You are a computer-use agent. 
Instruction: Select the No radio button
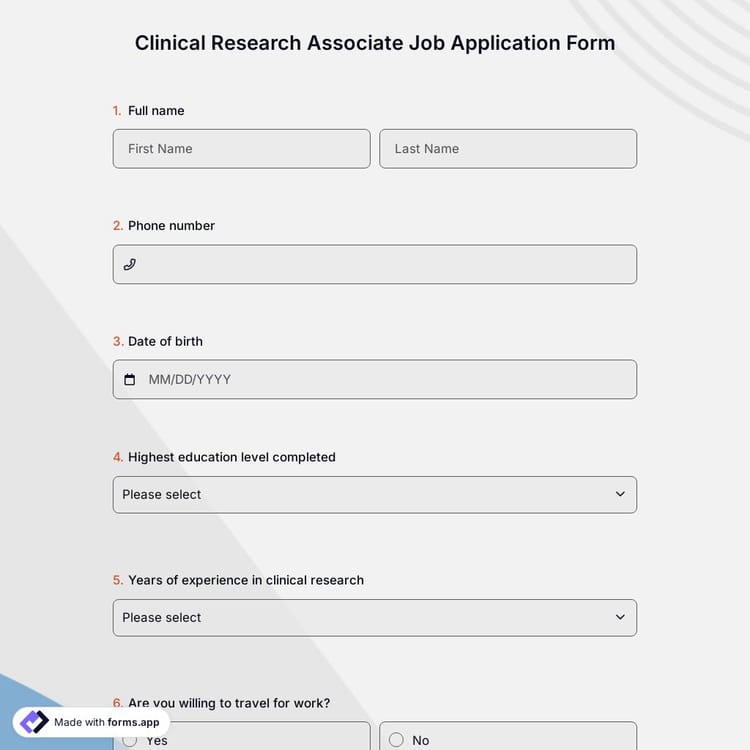point(396,740)
